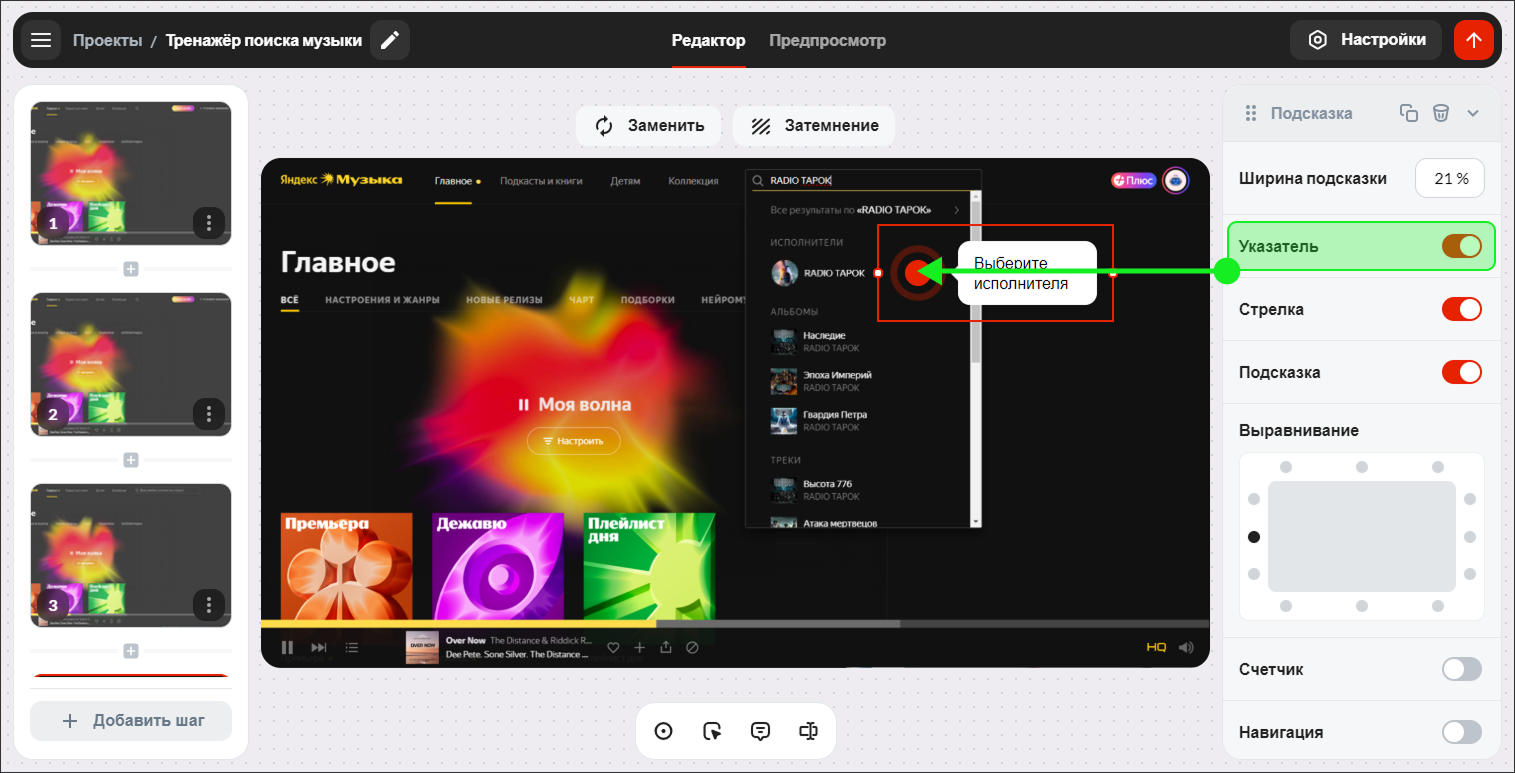
Task: Click the Добавить шаг button
Action: click(x=131, y=721)
